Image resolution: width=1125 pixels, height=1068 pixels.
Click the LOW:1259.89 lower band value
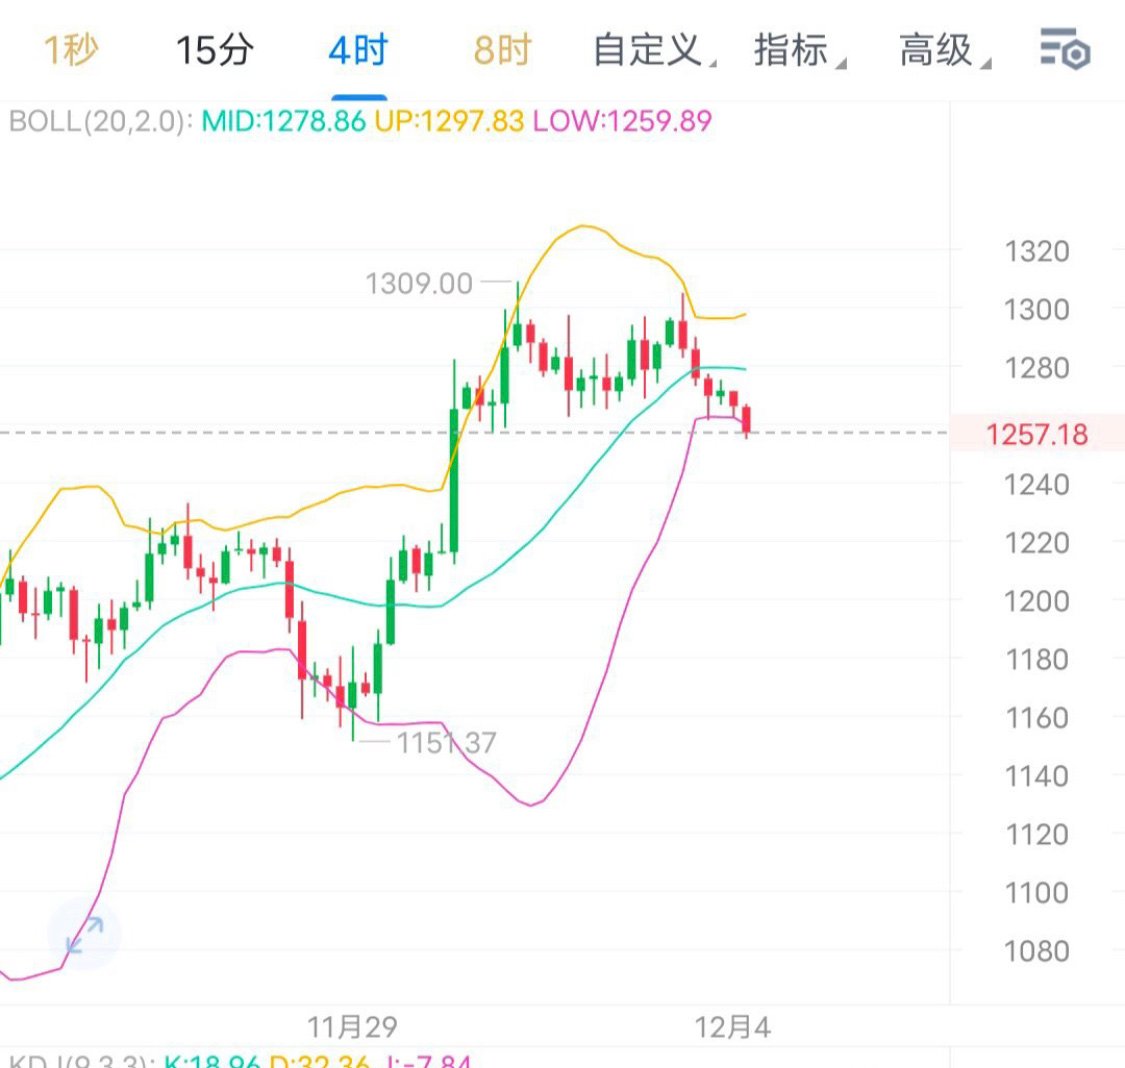pyautogui.click(x=622, y=122)
